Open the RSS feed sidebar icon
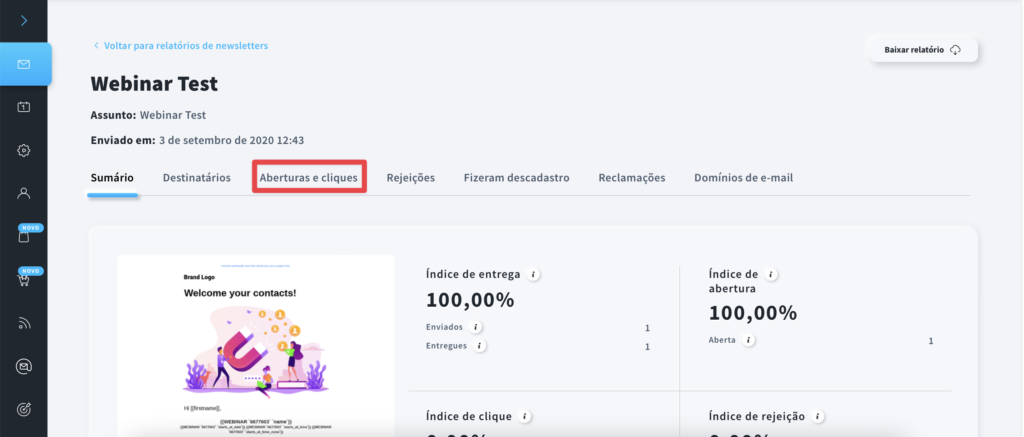 [x=23, y=323]
